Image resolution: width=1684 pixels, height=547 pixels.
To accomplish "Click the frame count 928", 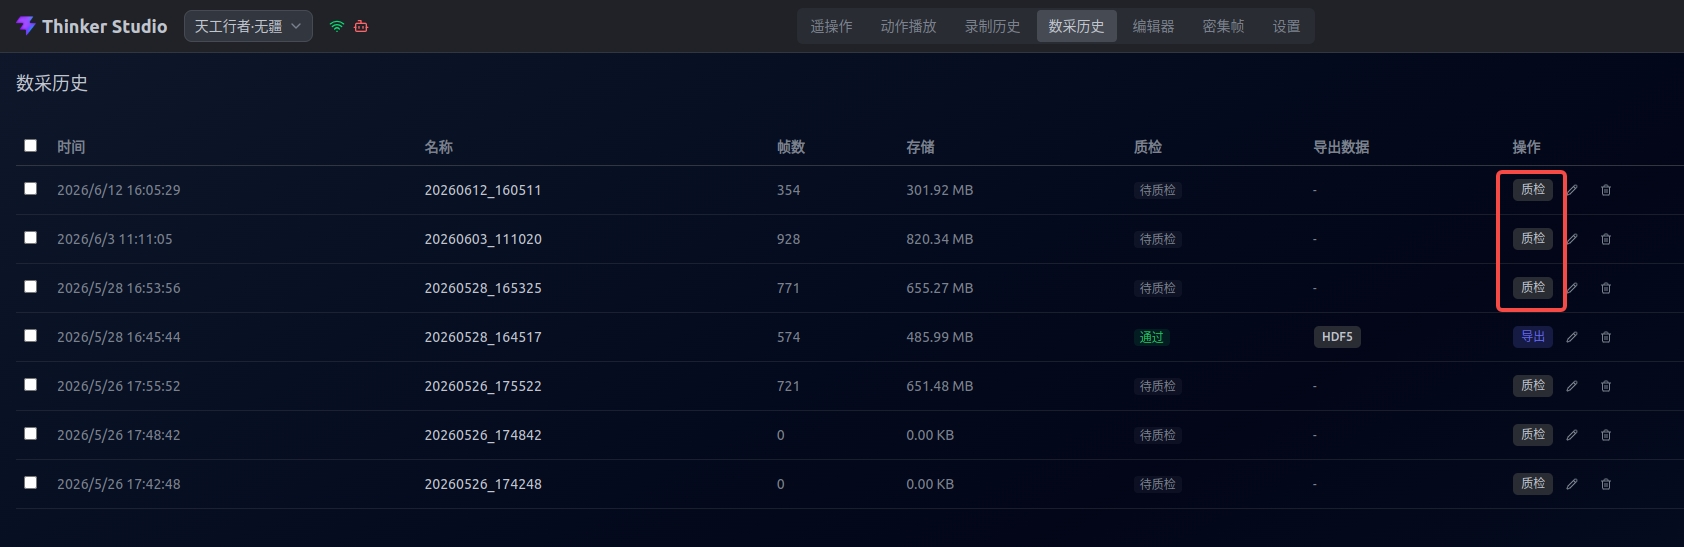I will pos(788,239).
